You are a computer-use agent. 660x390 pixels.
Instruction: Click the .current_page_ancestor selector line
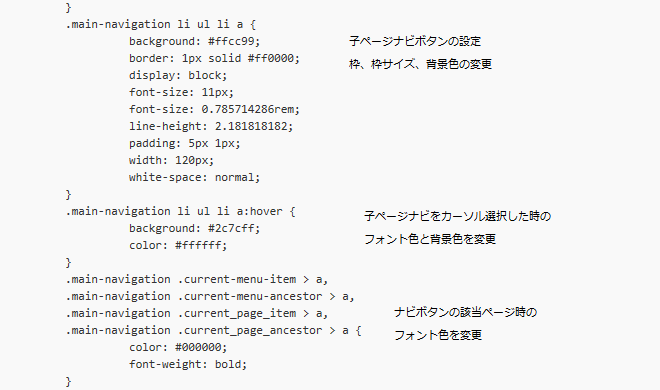click(213, 330)
